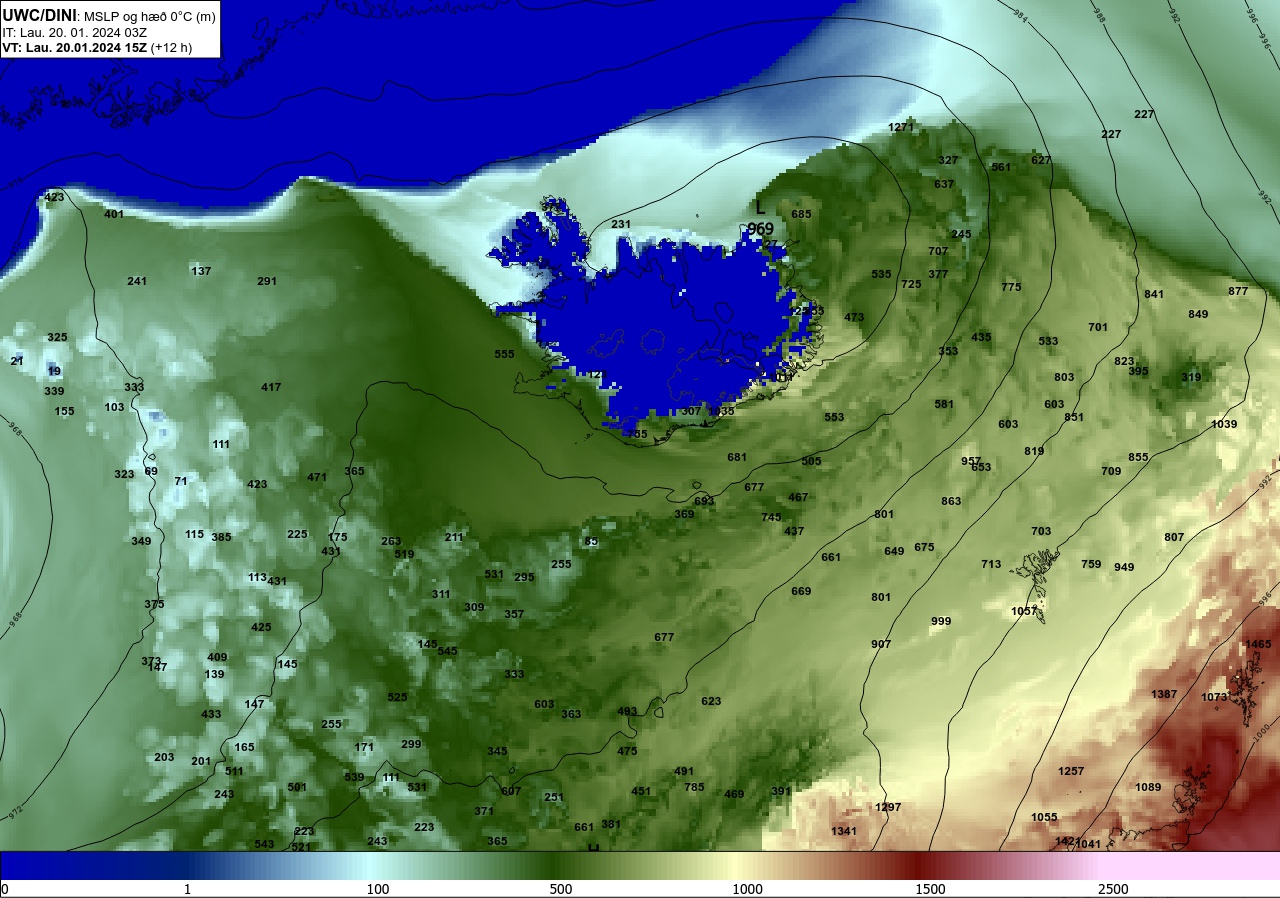Click the 349 height value

click(141, 541)
